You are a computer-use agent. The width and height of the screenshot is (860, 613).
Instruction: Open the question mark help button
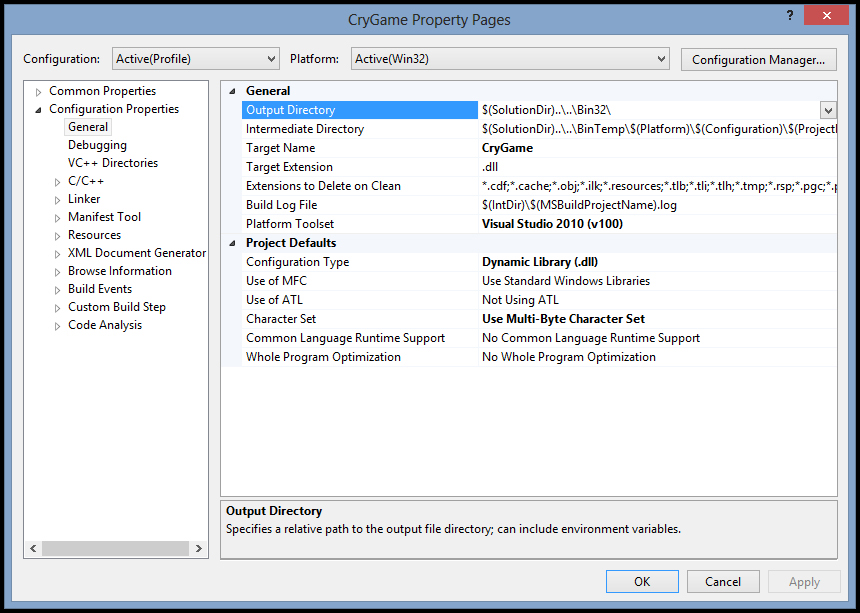[790, 15]
